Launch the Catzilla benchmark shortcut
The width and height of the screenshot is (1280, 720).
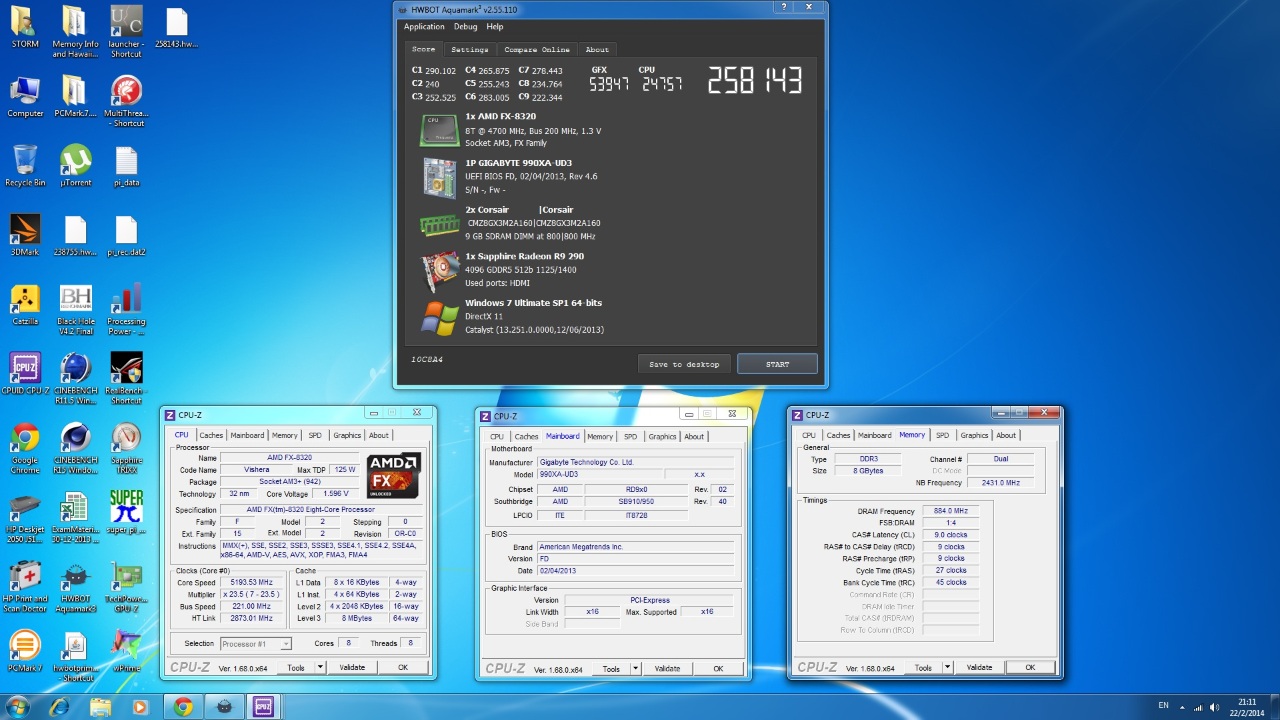click(25, 303)
